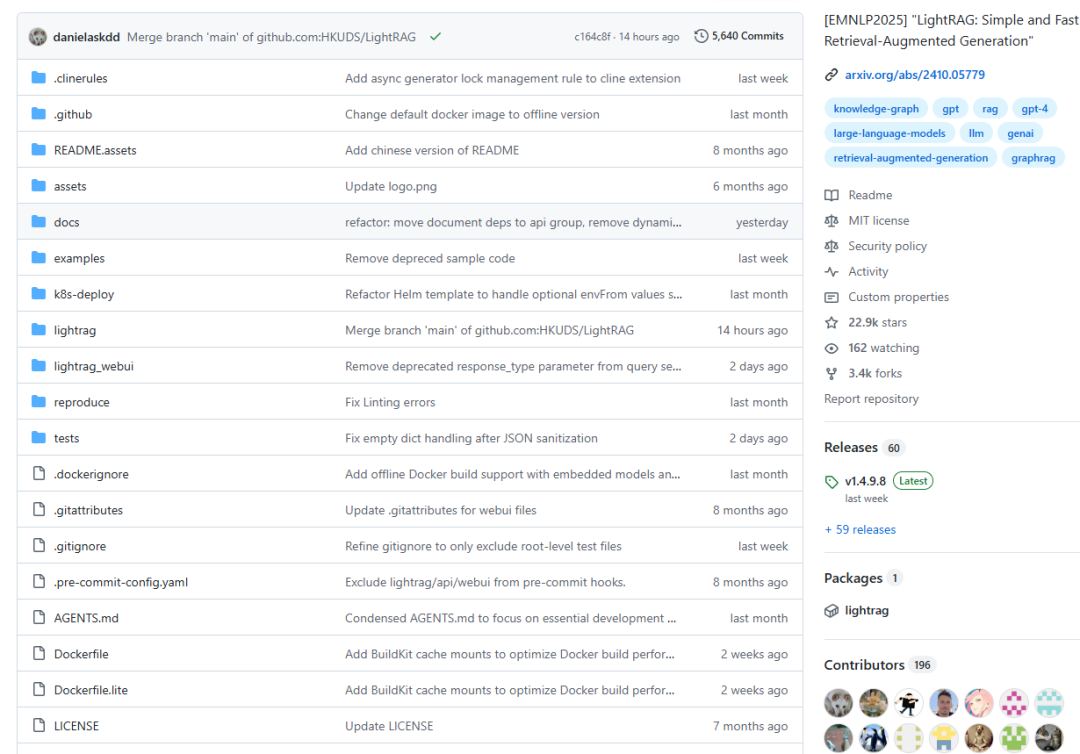Click the lightrag_webui folder icon

[x=39, y=366]
